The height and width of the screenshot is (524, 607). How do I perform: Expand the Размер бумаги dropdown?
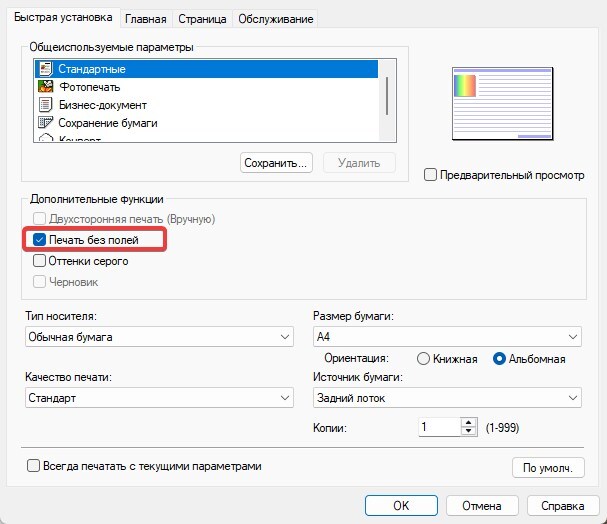pyautogui.click(x=446, y=337)
